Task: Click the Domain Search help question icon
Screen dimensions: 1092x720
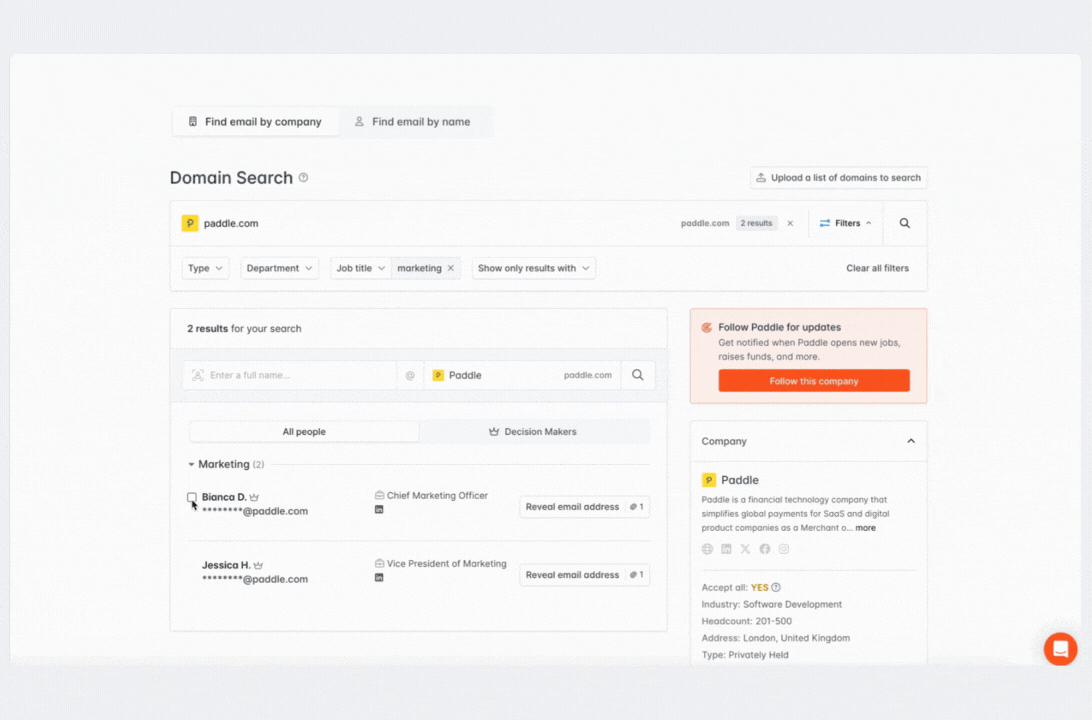Action: coord(304,178)
